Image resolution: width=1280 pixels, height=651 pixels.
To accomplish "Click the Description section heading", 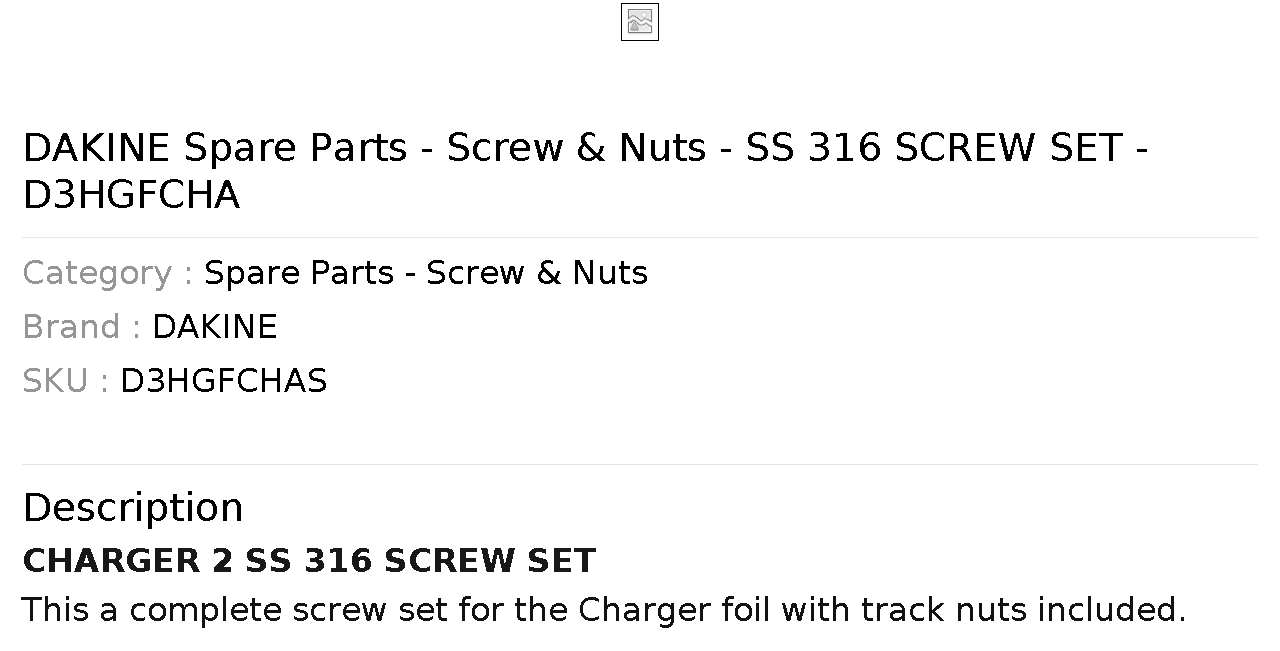I will coord(133,508).
